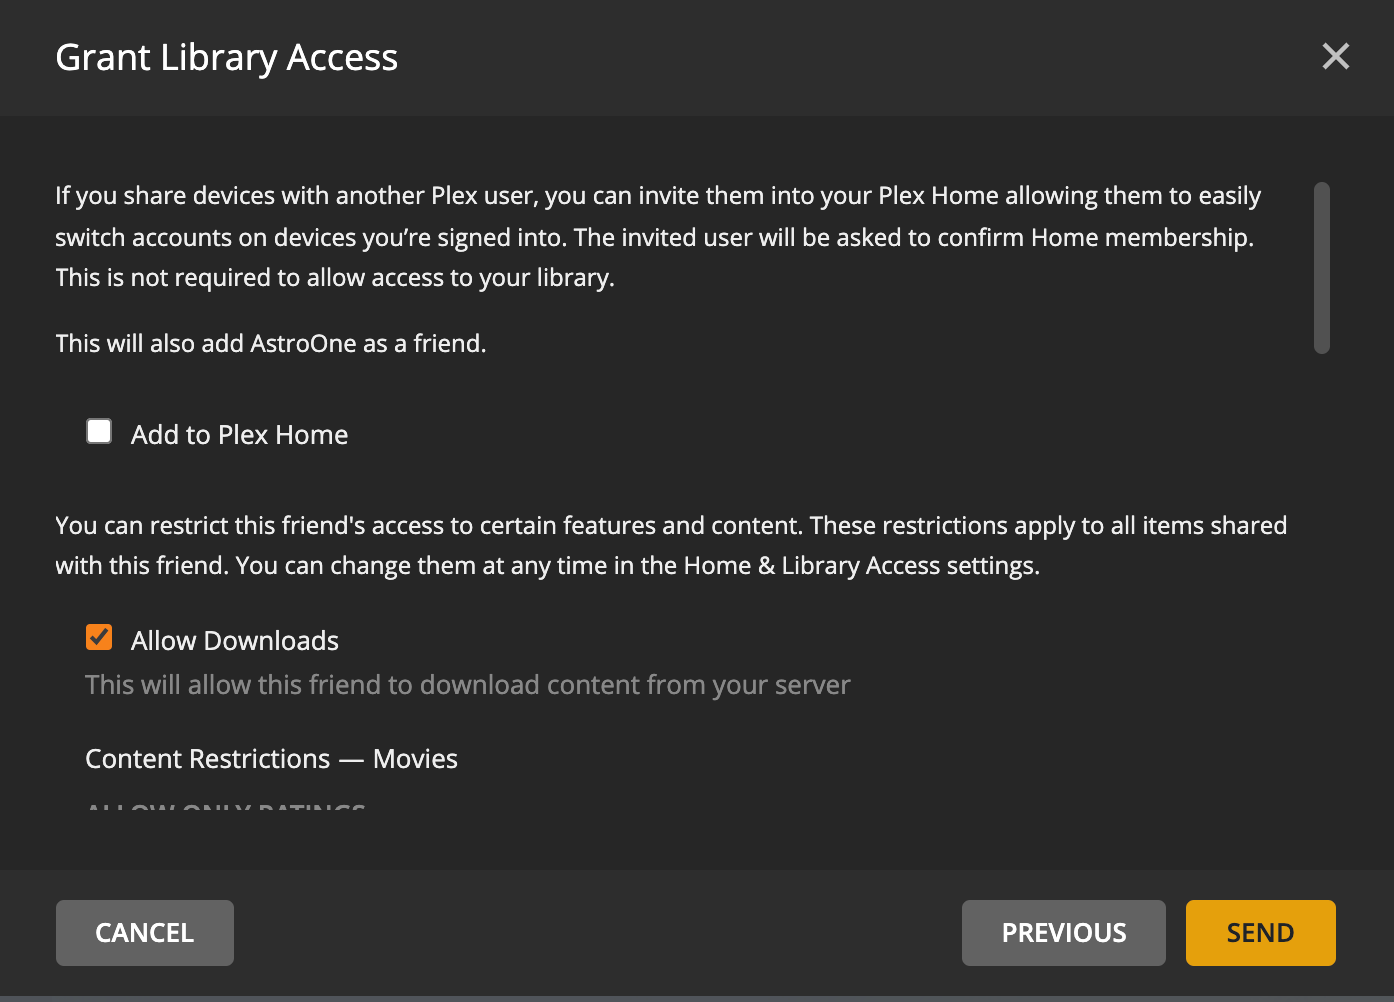Screen dimensions: 1394x1002
Task: Click the downloads description text under Allow Downloads
Action: [x=467, y=684]
